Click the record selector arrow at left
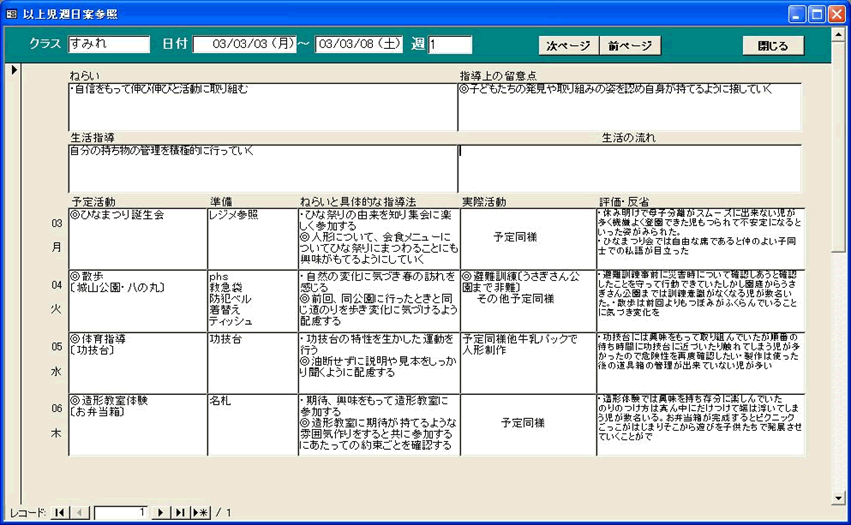Viewport: 851px width, 525px height. click(14, 70)
